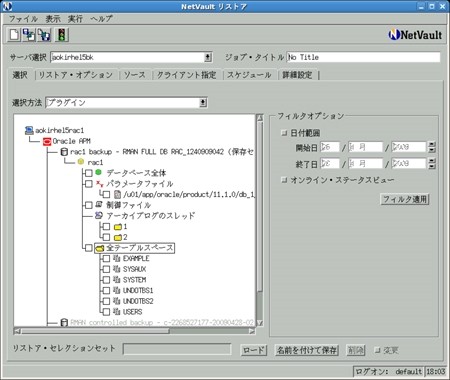Click the SYSAUX tablespace icon
Image resolution: width=450 pixels, height=380 pixels.
click(116, 269)
